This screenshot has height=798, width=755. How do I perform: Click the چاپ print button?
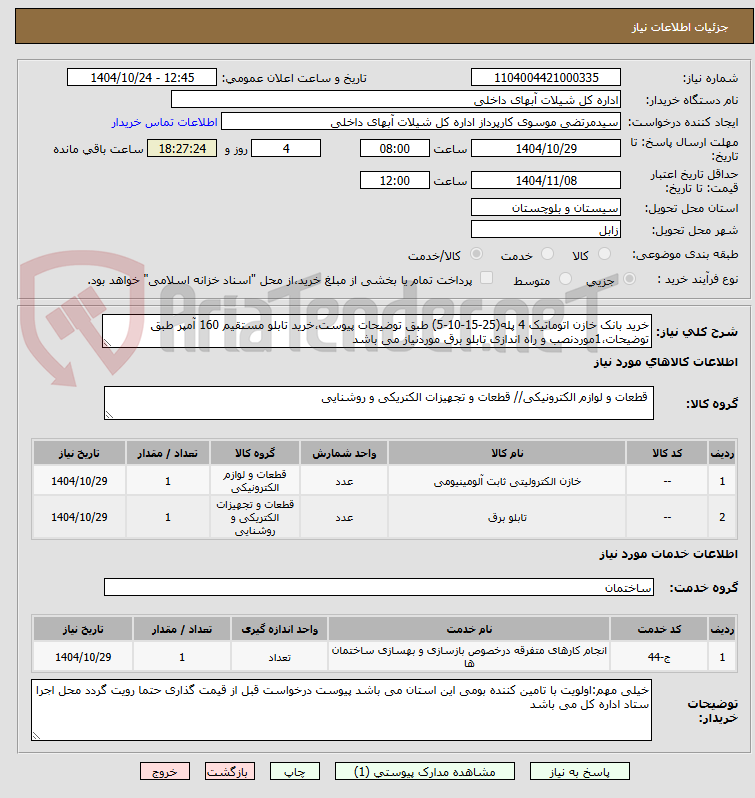(x=295, y=772)
